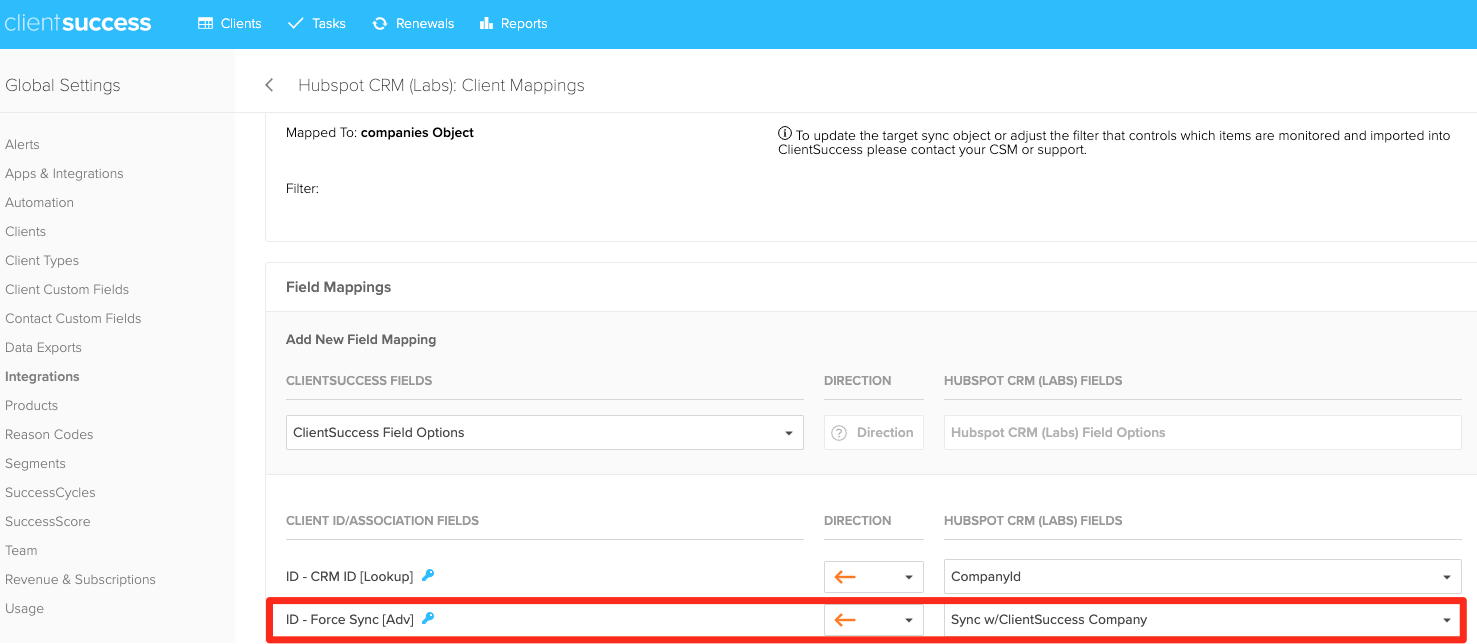1477x644 pixels.
Task: Click the Tasks checkmark icon
Action: tap(295, 23)
